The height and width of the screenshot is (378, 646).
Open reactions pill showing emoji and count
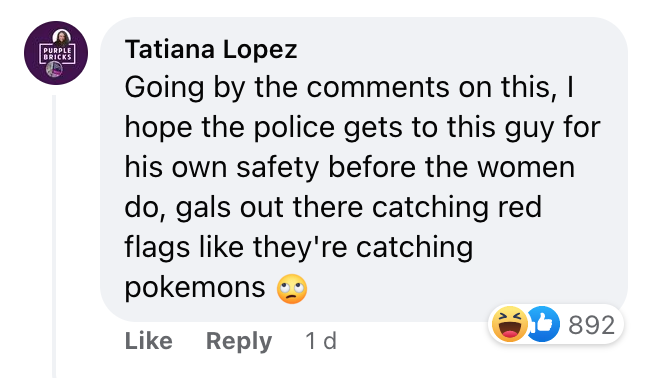(556, 324)
